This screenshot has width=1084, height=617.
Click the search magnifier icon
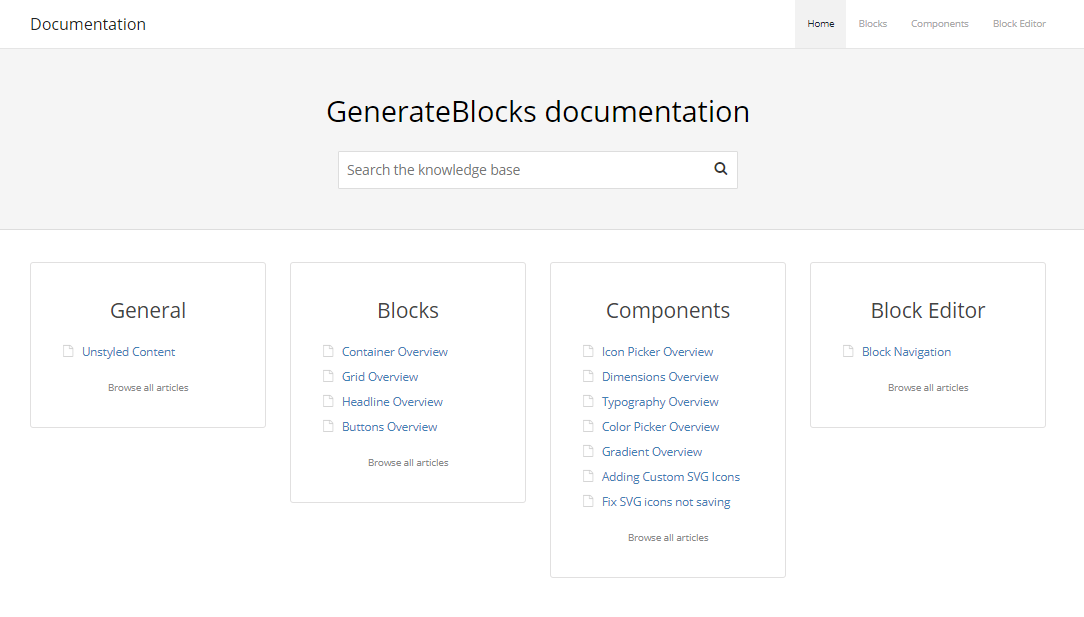coord(720,169)
